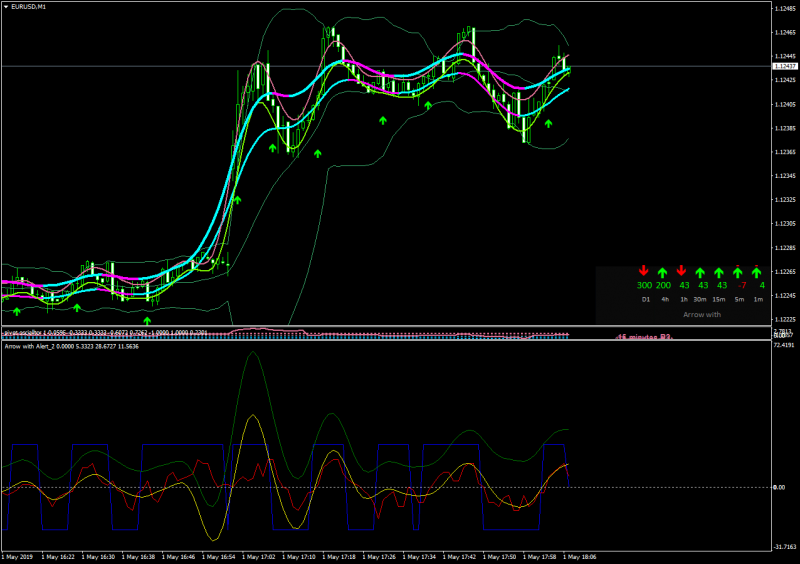Click the 15m timeframe label
This screenshot has height=564, width=800.
(x=719, y=300)
